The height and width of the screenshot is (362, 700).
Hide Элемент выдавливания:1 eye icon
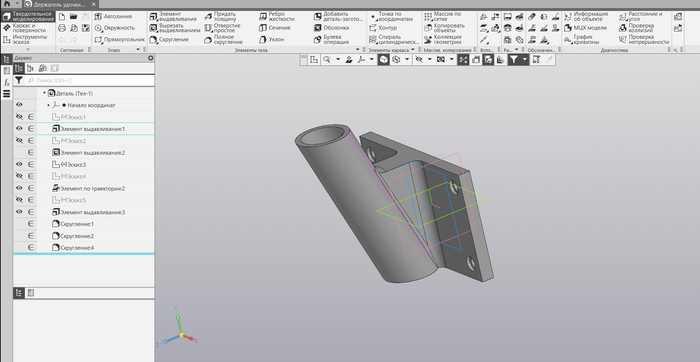[x=19, y=129]
